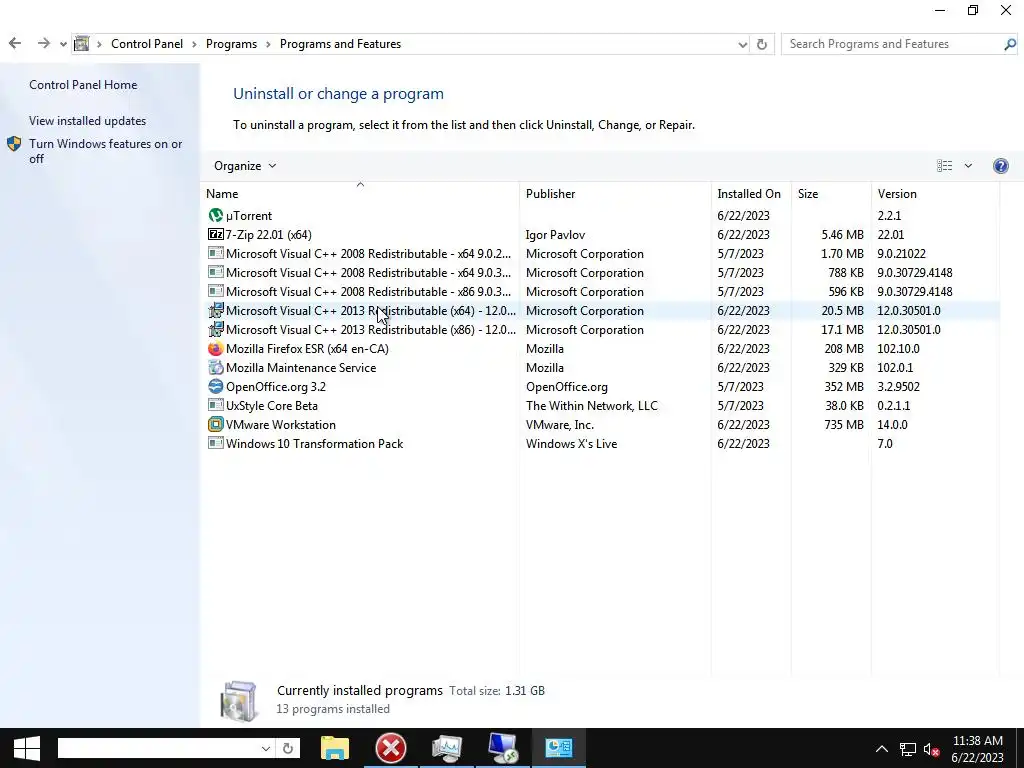Click the change view icon
This screenshot has height=768, width=1024.
(x=944, y=166)
